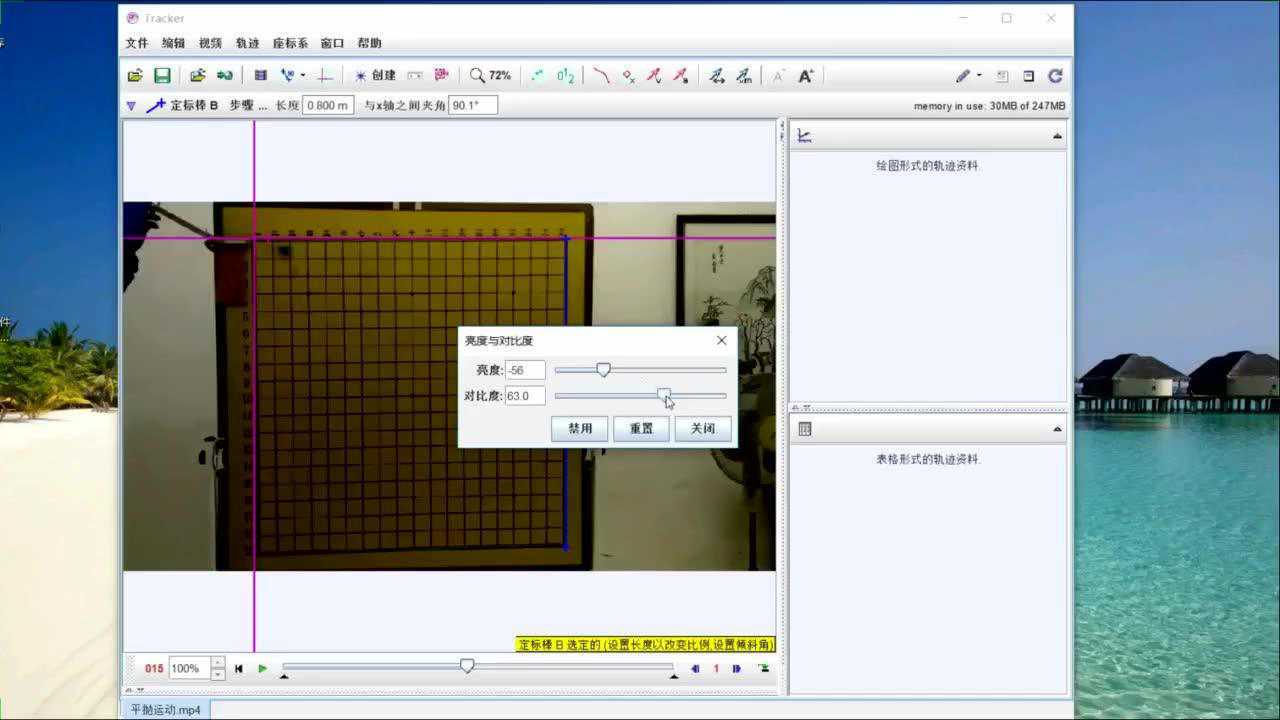Image resolution: width=1280 pixels, height=720 pixels.
Task: Click the 重置 reset button
Action: coord(641,428)
